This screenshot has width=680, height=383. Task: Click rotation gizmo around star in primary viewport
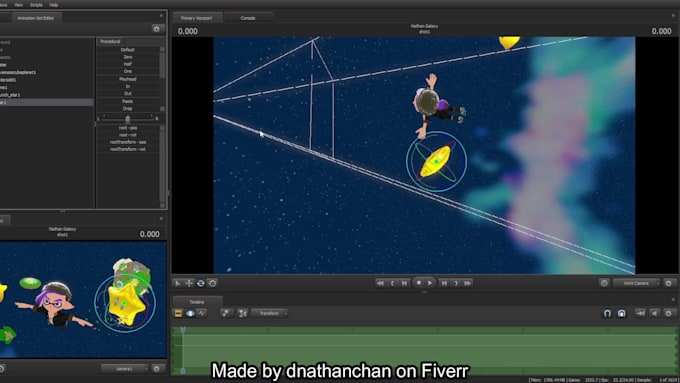[436, 161]
